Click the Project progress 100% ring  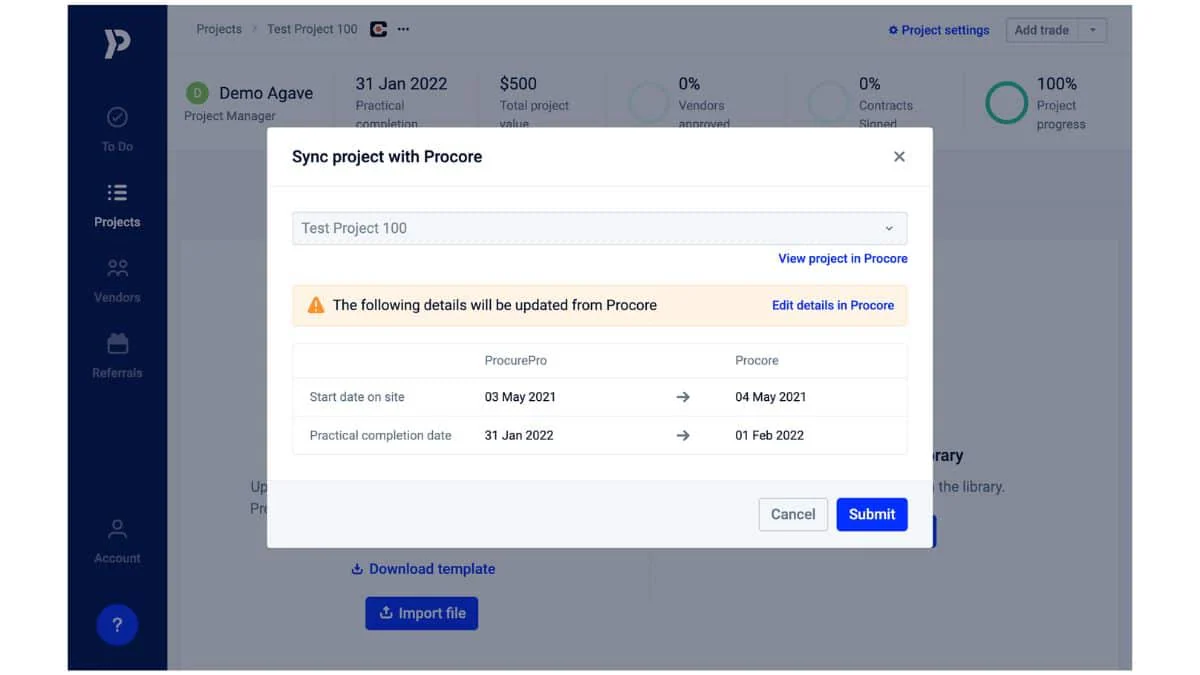pyautogui.click(x=1006, y=103)
